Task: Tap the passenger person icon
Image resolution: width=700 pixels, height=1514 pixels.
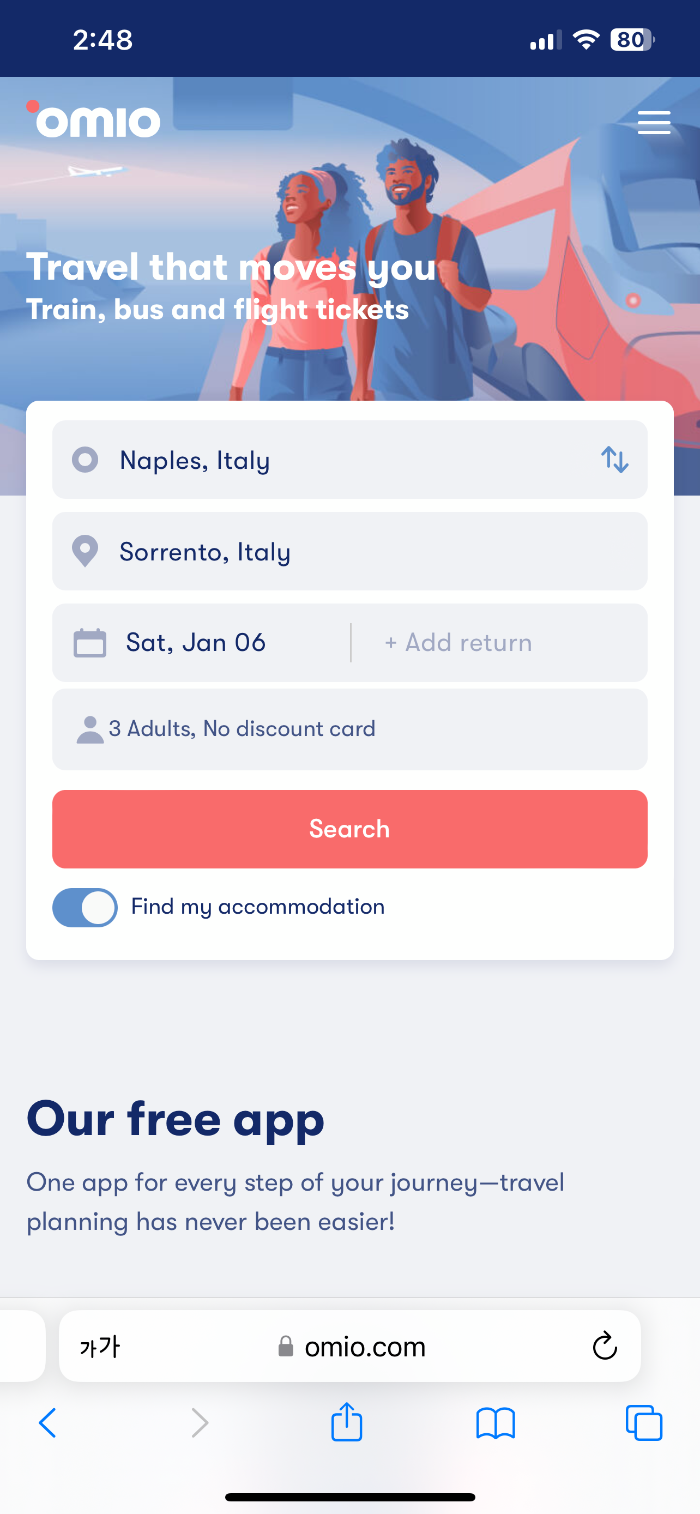Action: coord(90,730)
